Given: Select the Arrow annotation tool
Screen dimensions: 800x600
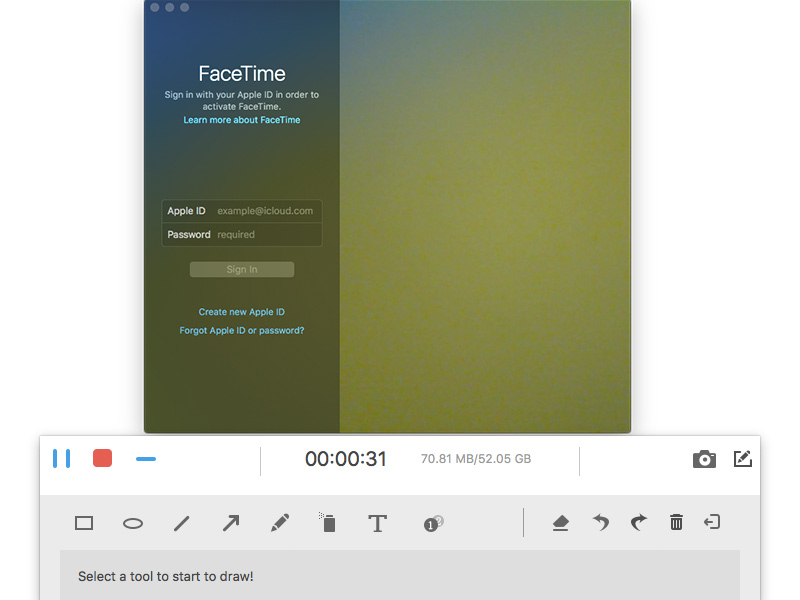Looking at the screenshot, I should point(231,522).
